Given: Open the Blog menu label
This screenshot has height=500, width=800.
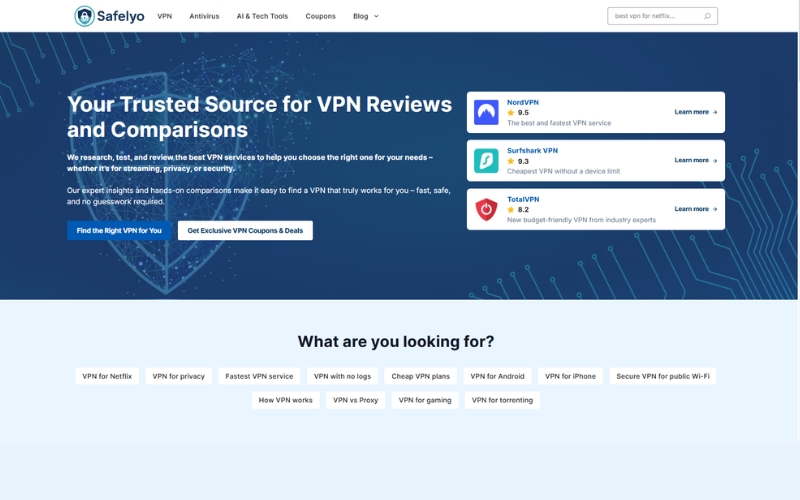Looking at the screenshot, I should pos(360,16).
